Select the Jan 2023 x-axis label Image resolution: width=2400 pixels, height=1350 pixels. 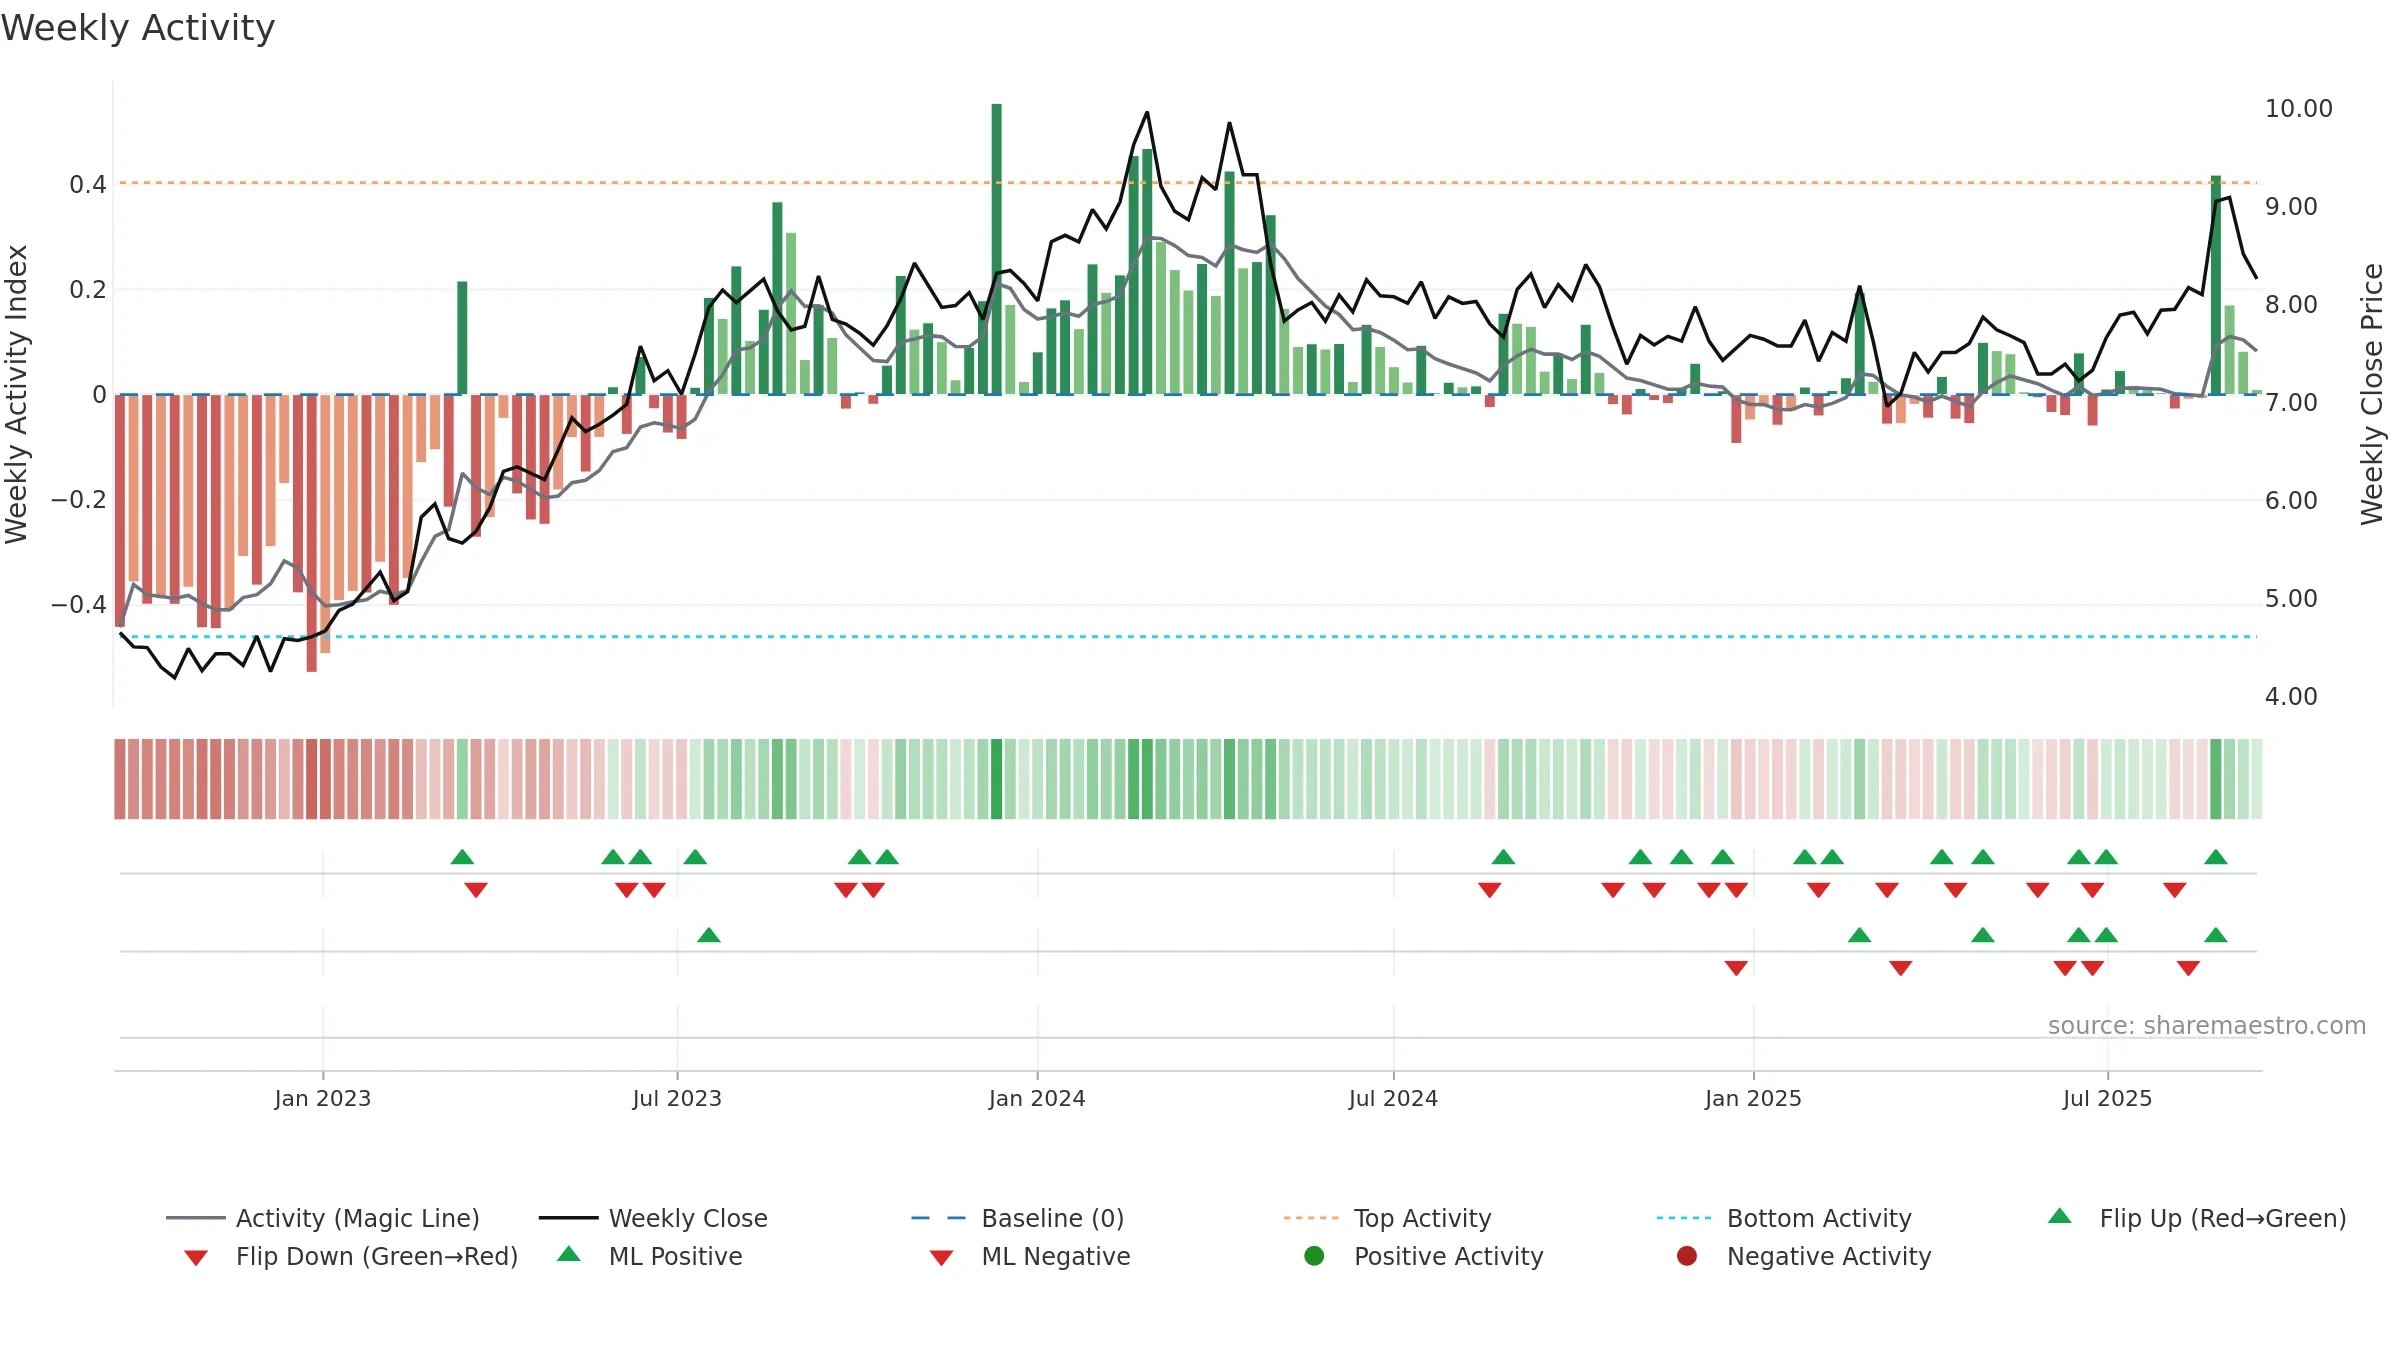[x=323, y=1098]
